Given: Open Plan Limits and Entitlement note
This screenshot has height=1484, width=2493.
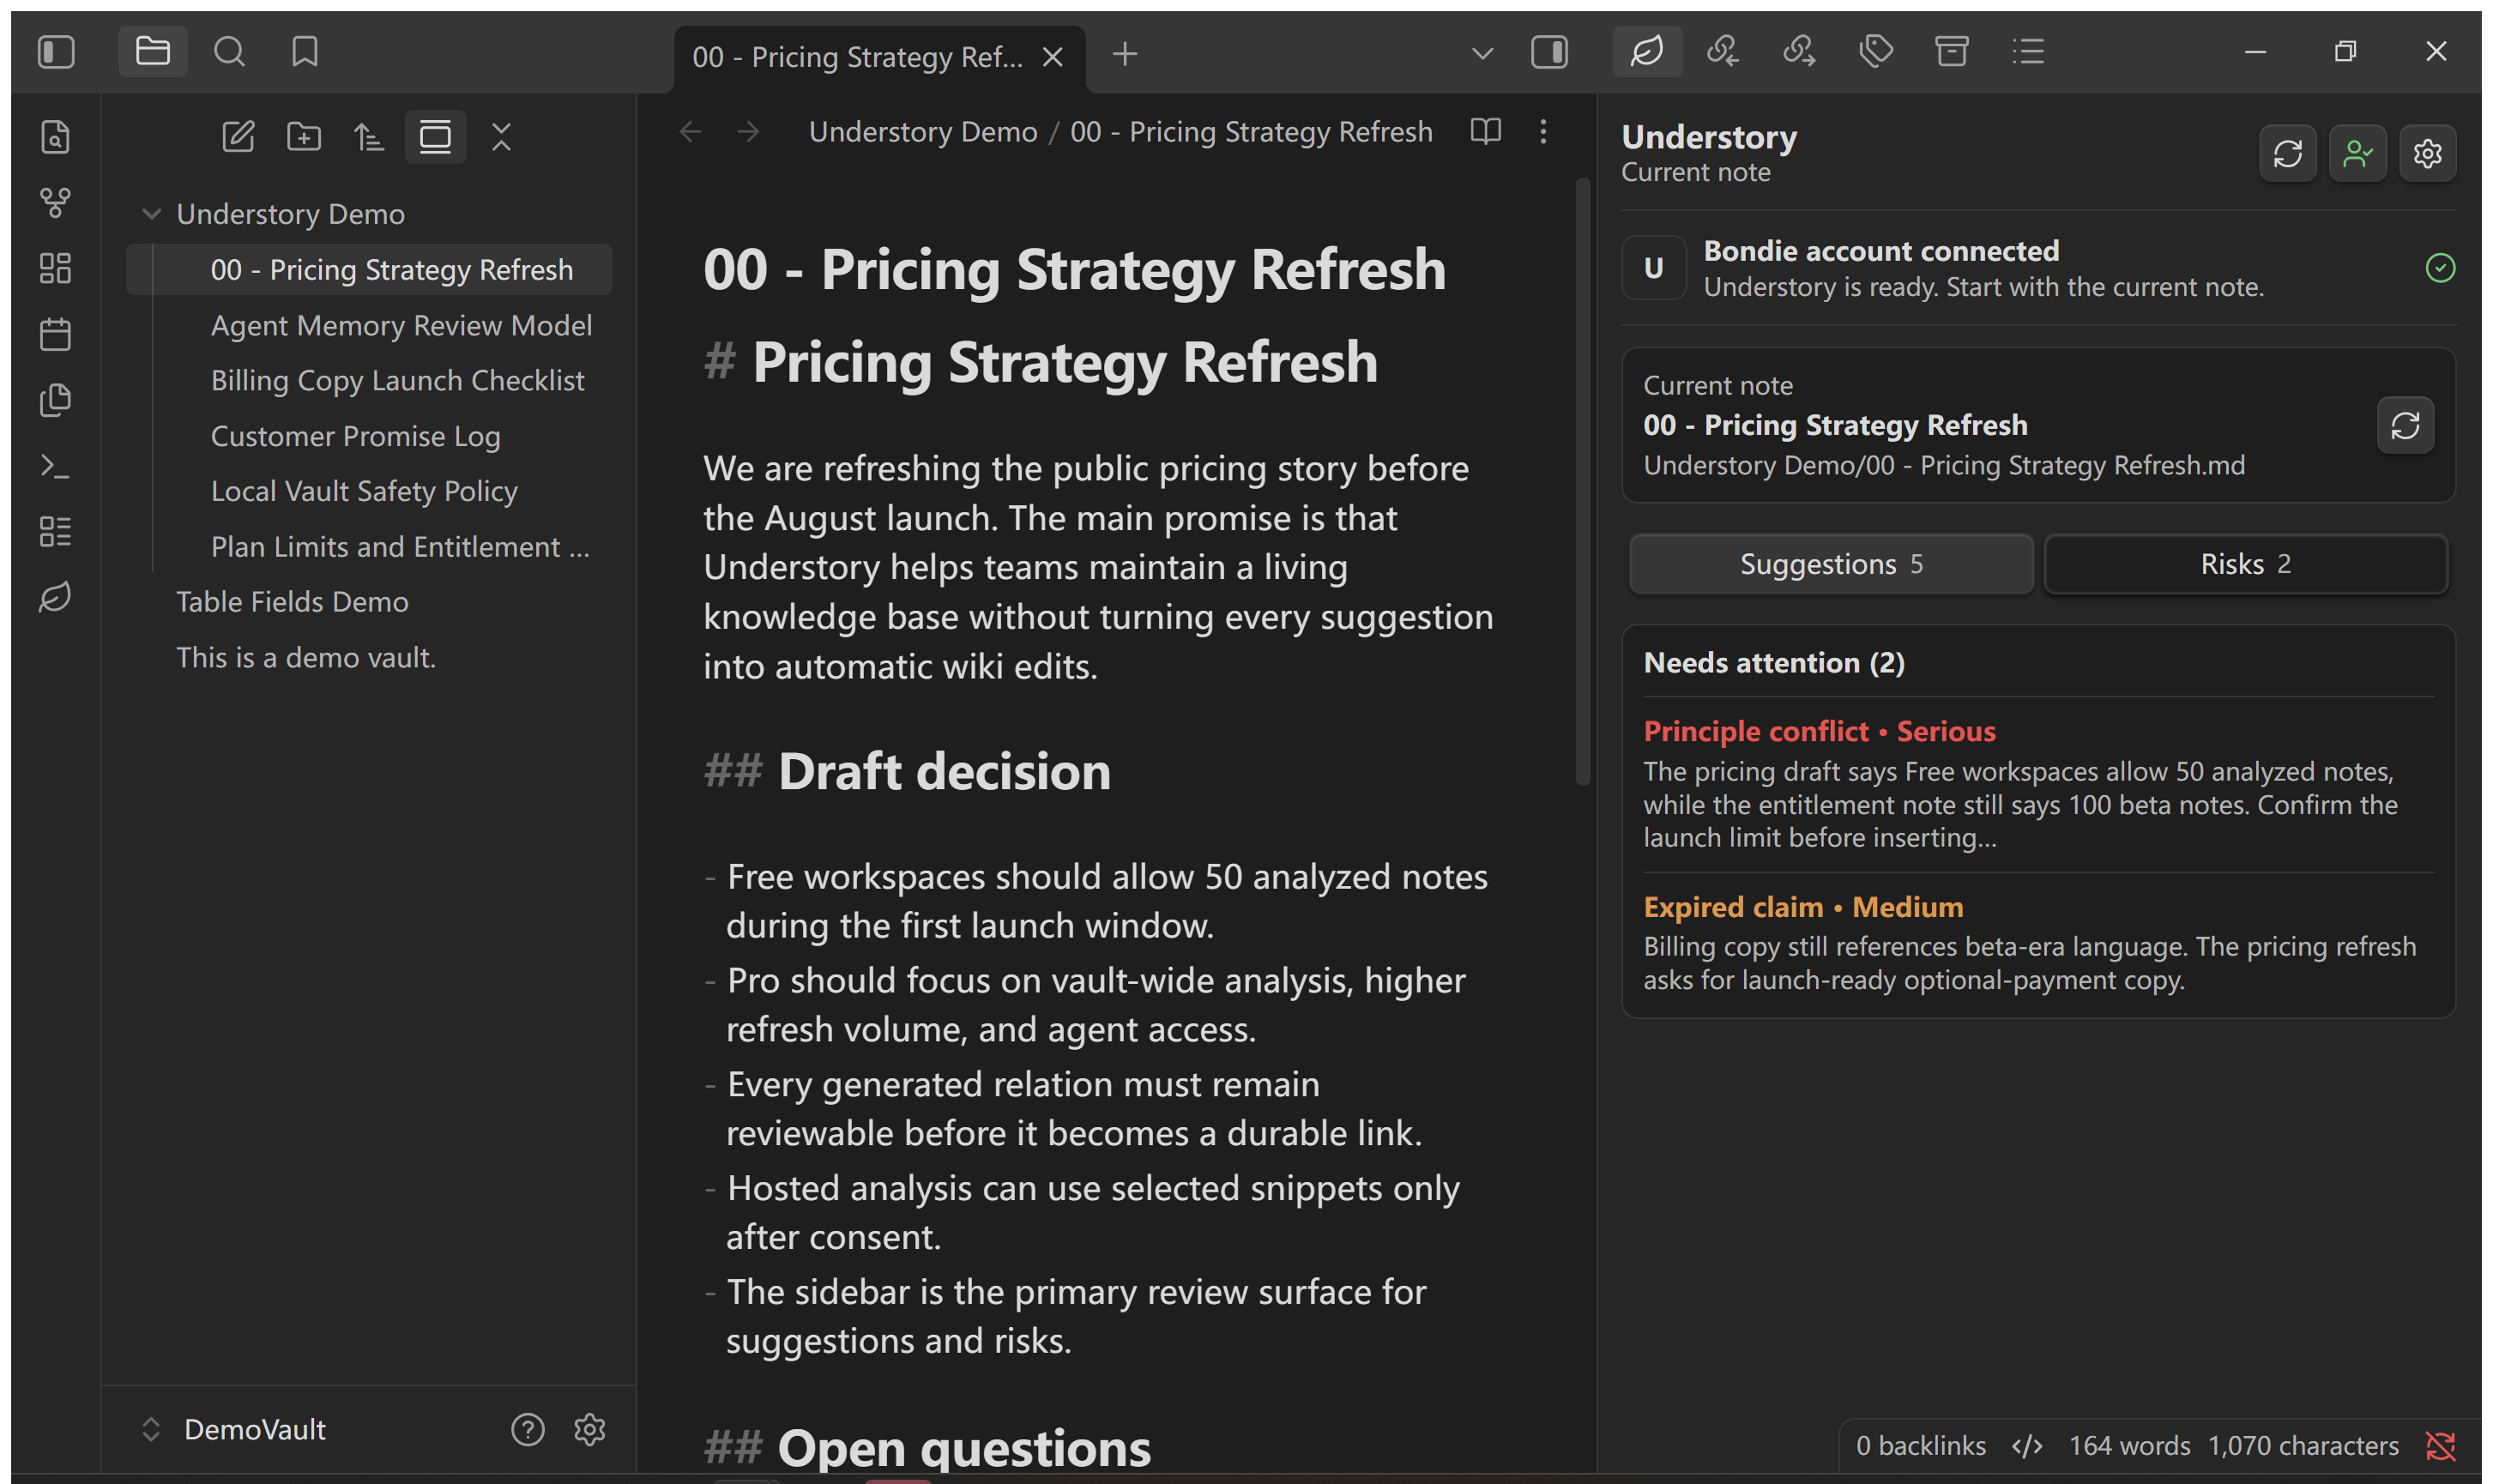Looking at the screenshot, I should click(400, 547).
